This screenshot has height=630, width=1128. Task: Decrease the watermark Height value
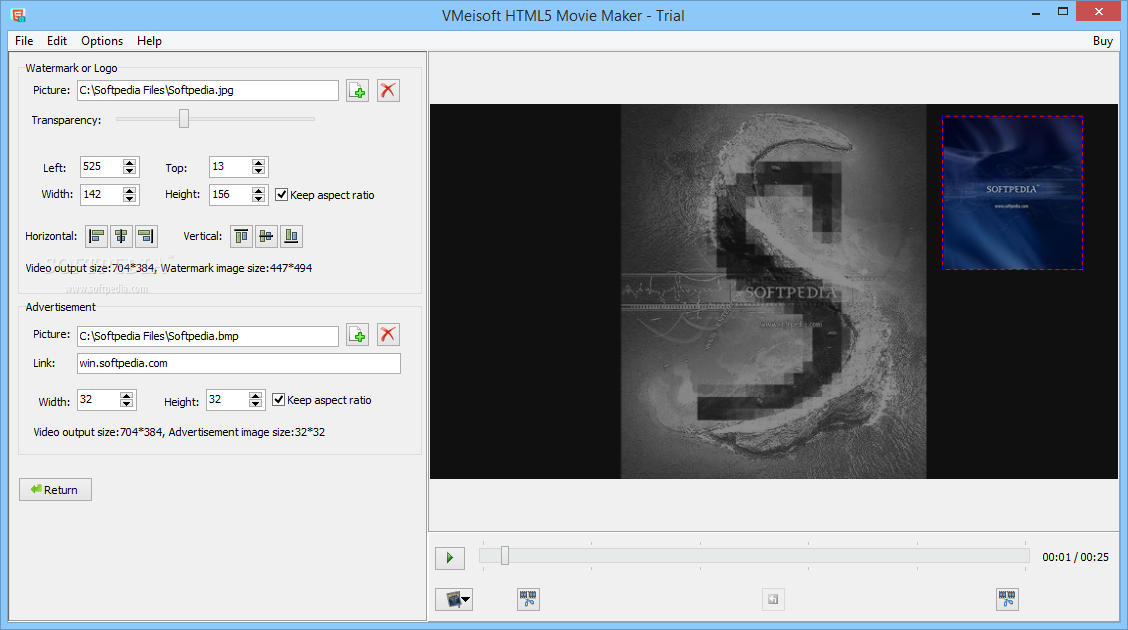click(x=258, y=198)
